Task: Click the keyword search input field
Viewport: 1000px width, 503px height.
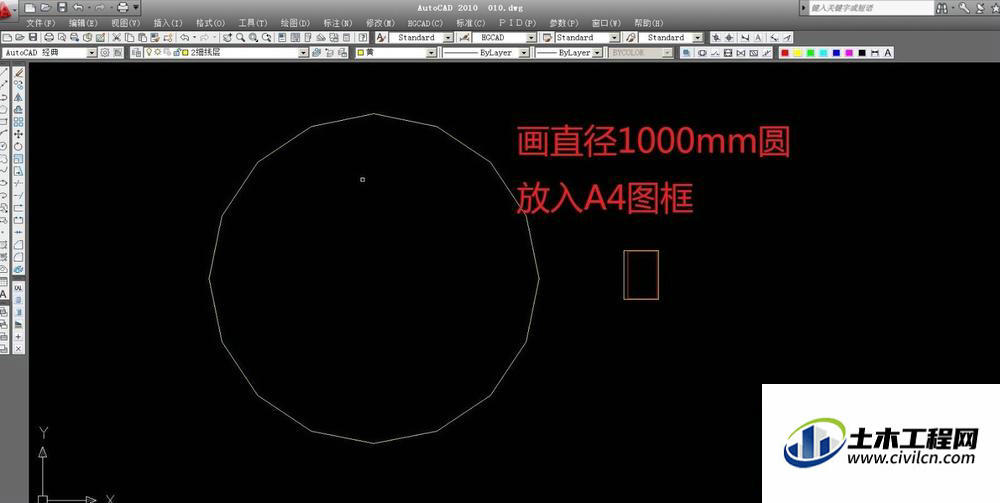Action: (871, 8)
